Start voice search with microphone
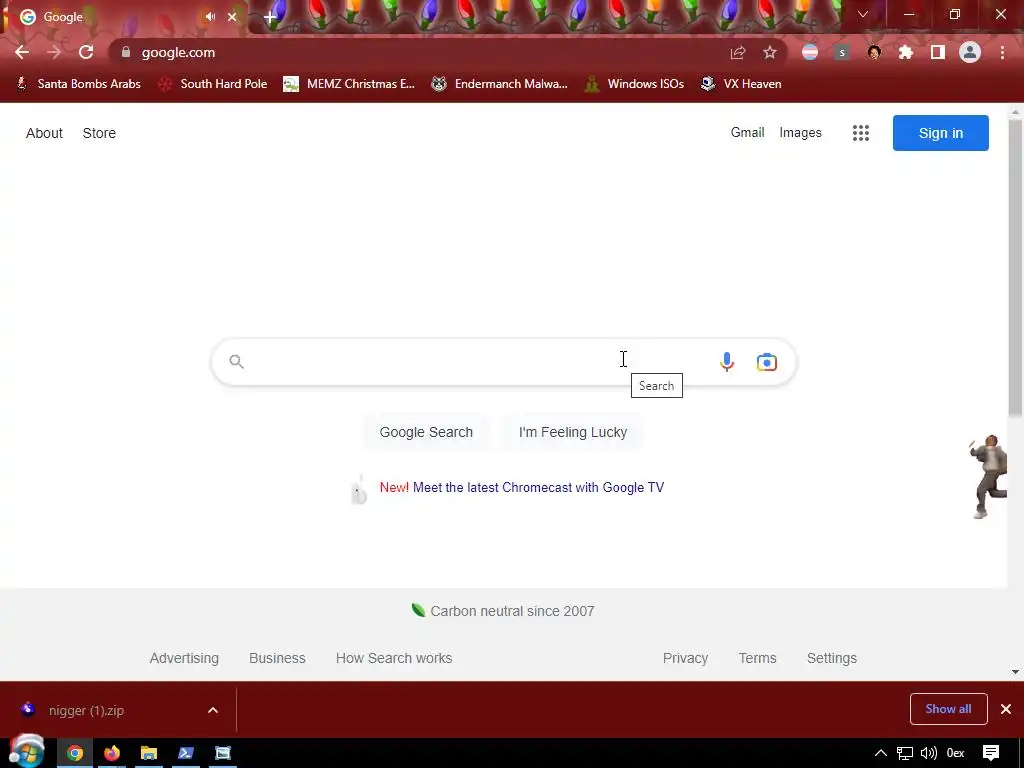This screenshot has width=1024, height=768. (727, 362)
